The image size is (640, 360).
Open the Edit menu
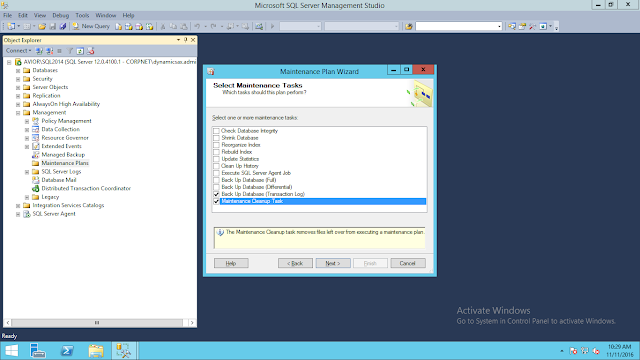[x=23, y=16]
